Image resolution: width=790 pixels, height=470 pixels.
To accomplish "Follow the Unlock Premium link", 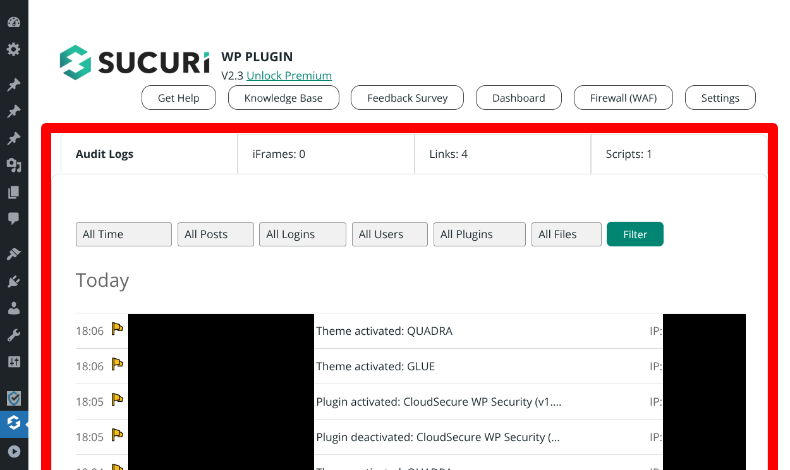I will point(289,76).
